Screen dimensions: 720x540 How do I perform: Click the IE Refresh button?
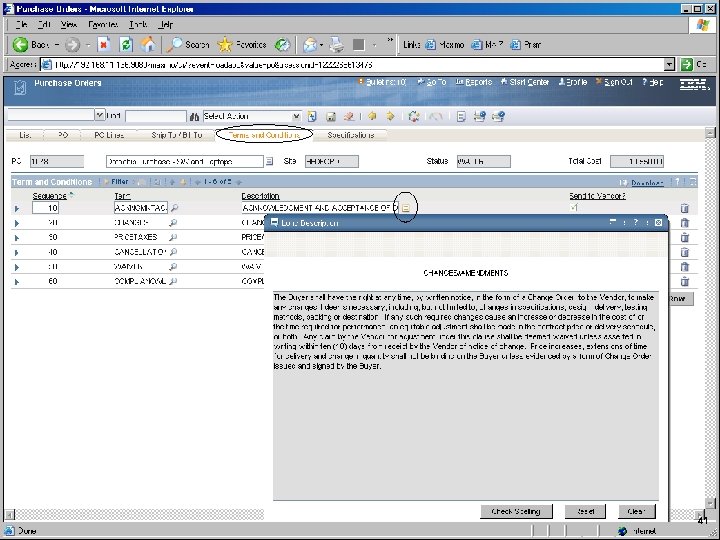tap(125, 45)
